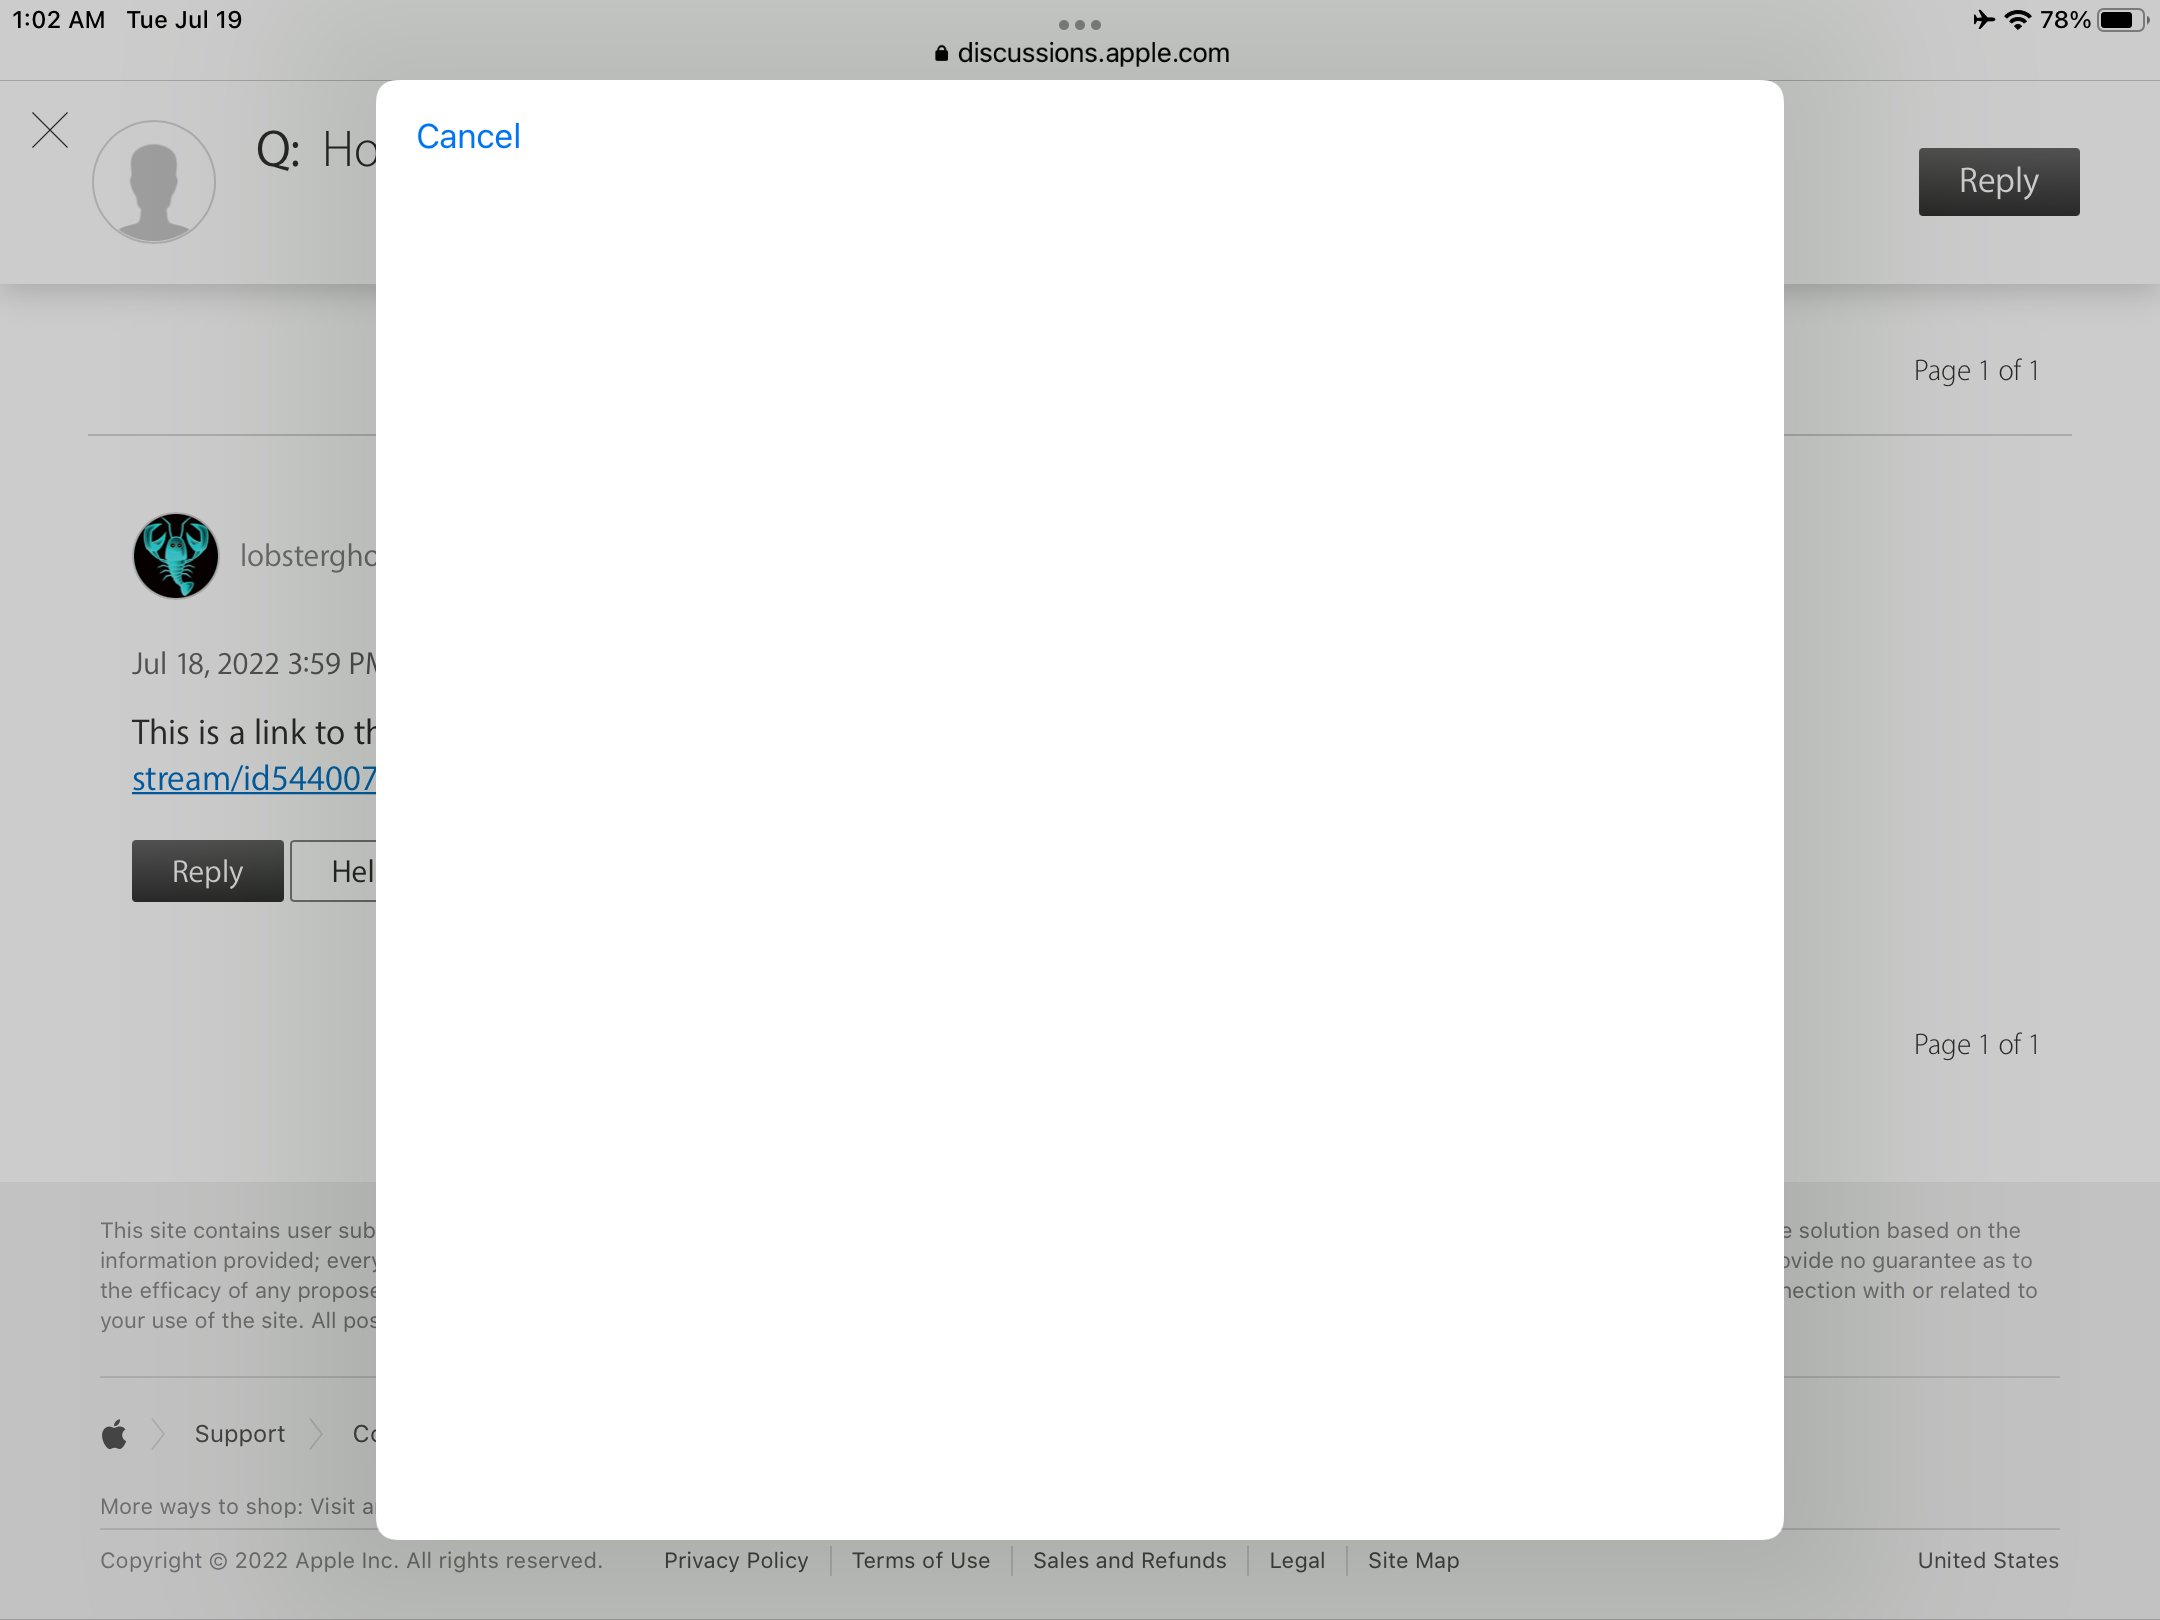Open the Sales and Refunds link
This screenshot has width=2160, height=1620.
1129,1561
